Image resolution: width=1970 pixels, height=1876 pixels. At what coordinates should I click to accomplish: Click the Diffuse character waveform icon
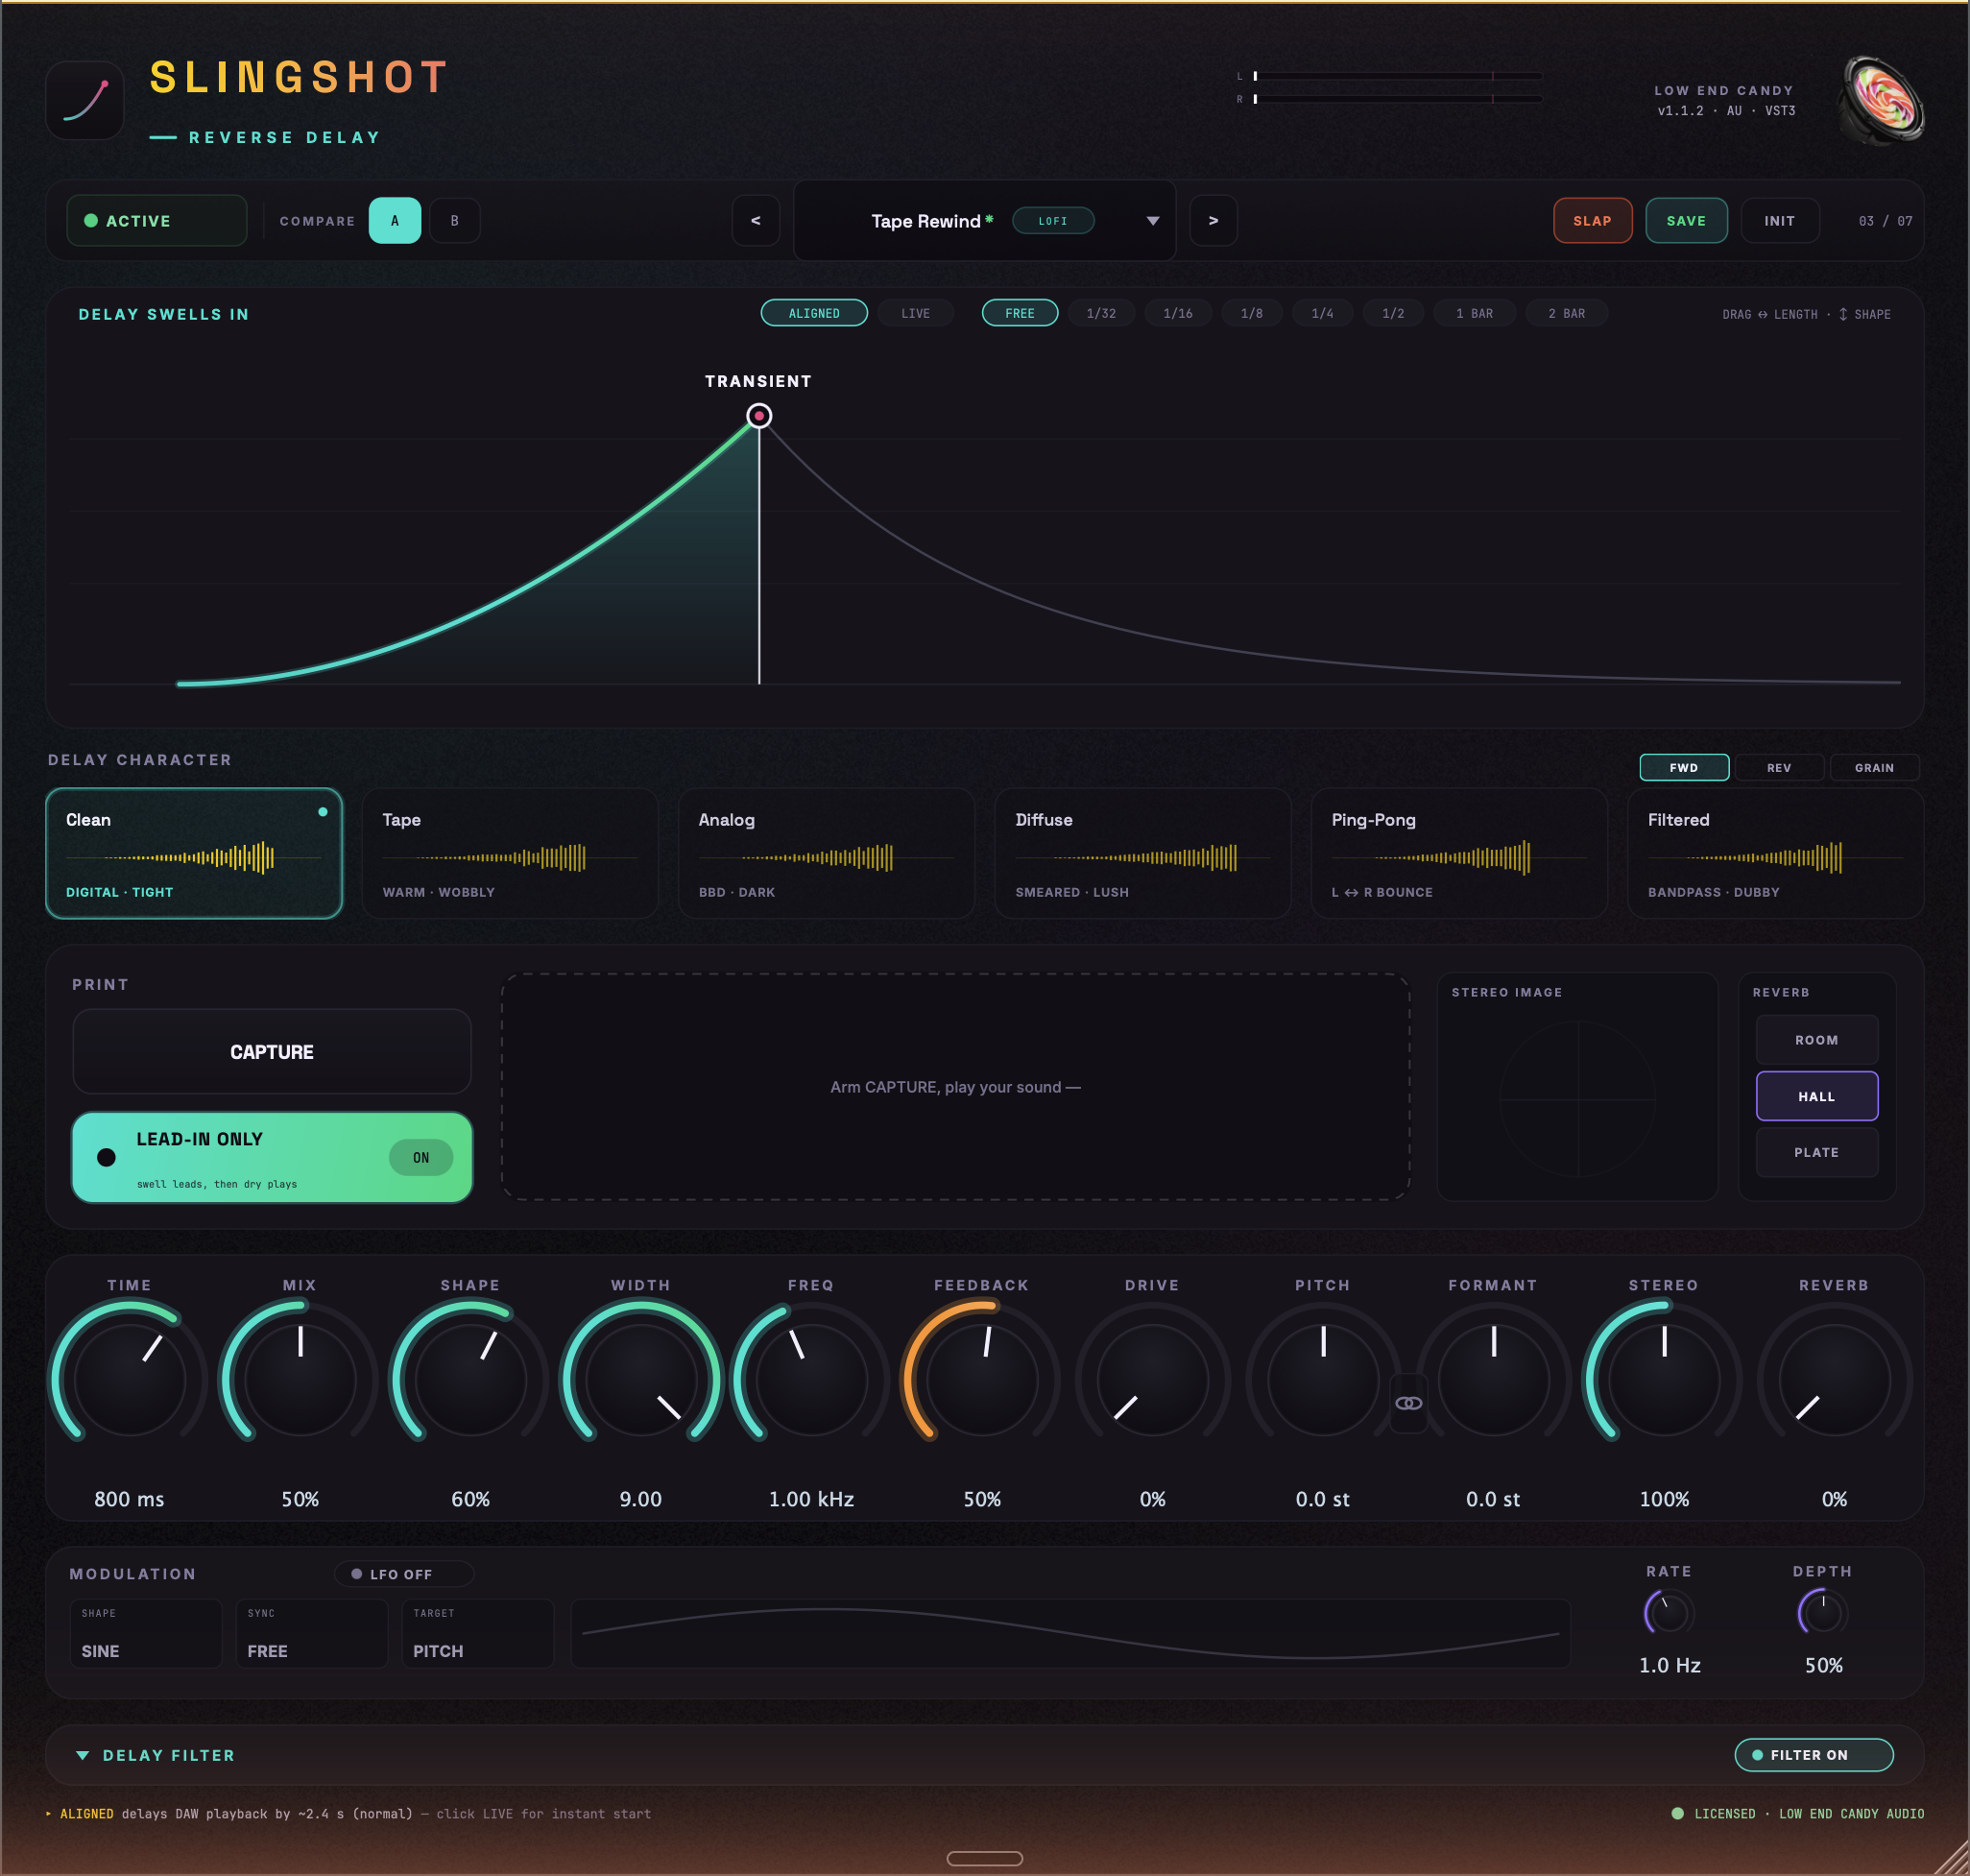1145,857
